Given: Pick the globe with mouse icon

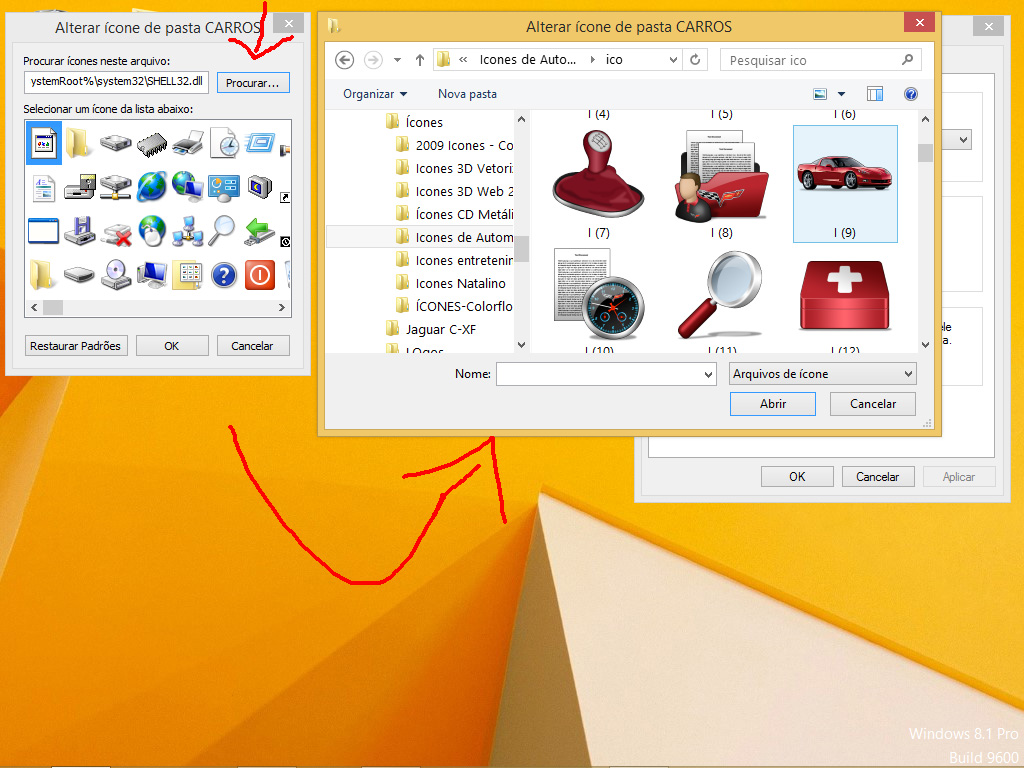Looking at the screenshot, I should tap(152, 231).
